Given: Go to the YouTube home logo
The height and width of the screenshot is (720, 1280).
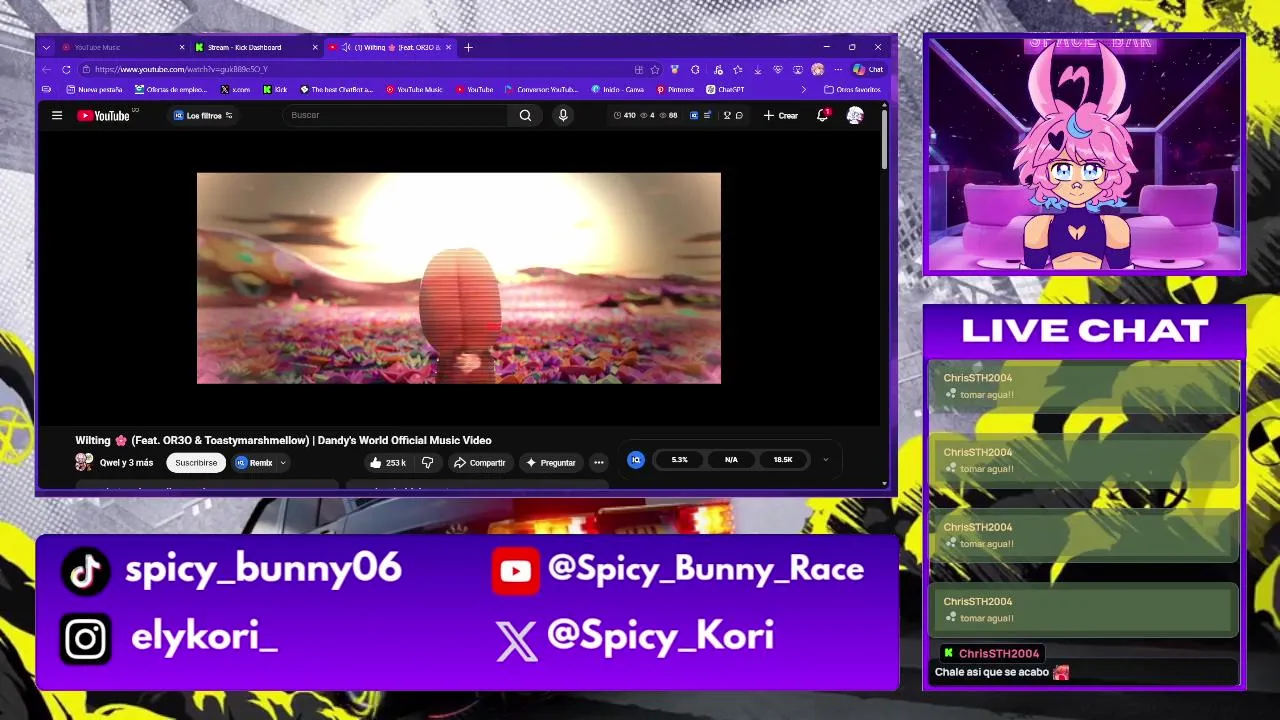Looking at the screenshot, I should coord(104,116).
